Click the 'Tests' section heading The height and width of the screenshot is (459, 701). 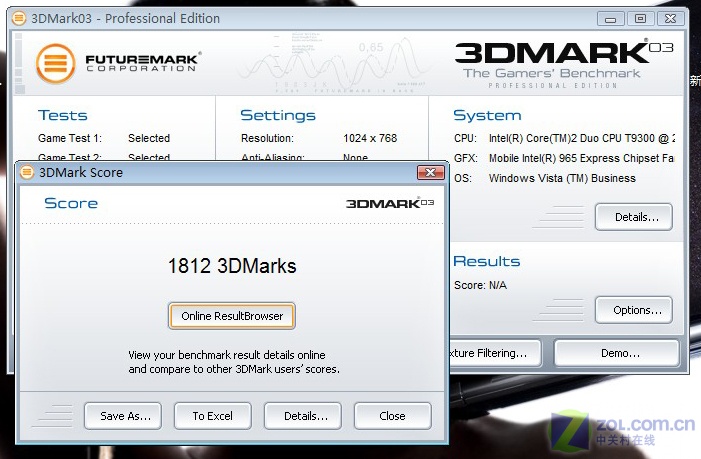pos(63,115)
